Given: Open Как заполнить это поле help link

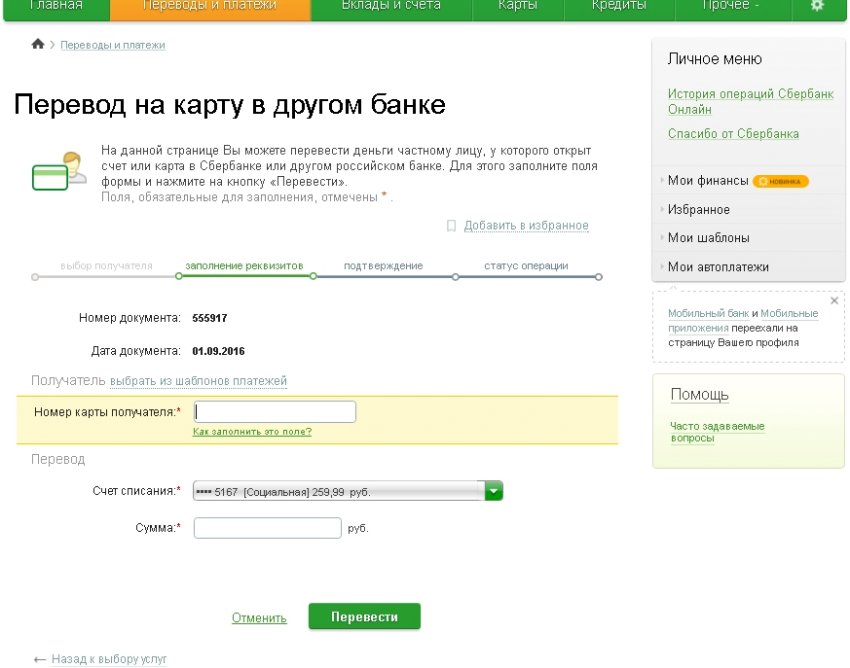Looking at the screenshot, I should tap(252, 432).
